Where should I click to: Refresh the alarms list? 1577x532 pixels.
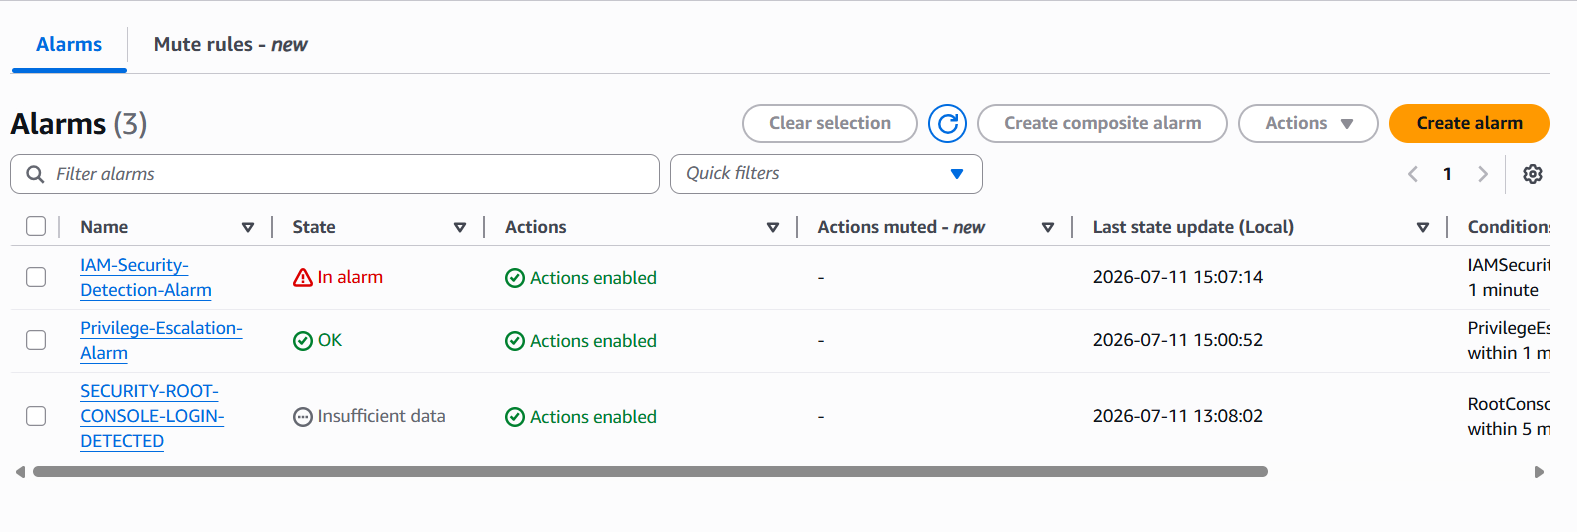pos(947,123)
